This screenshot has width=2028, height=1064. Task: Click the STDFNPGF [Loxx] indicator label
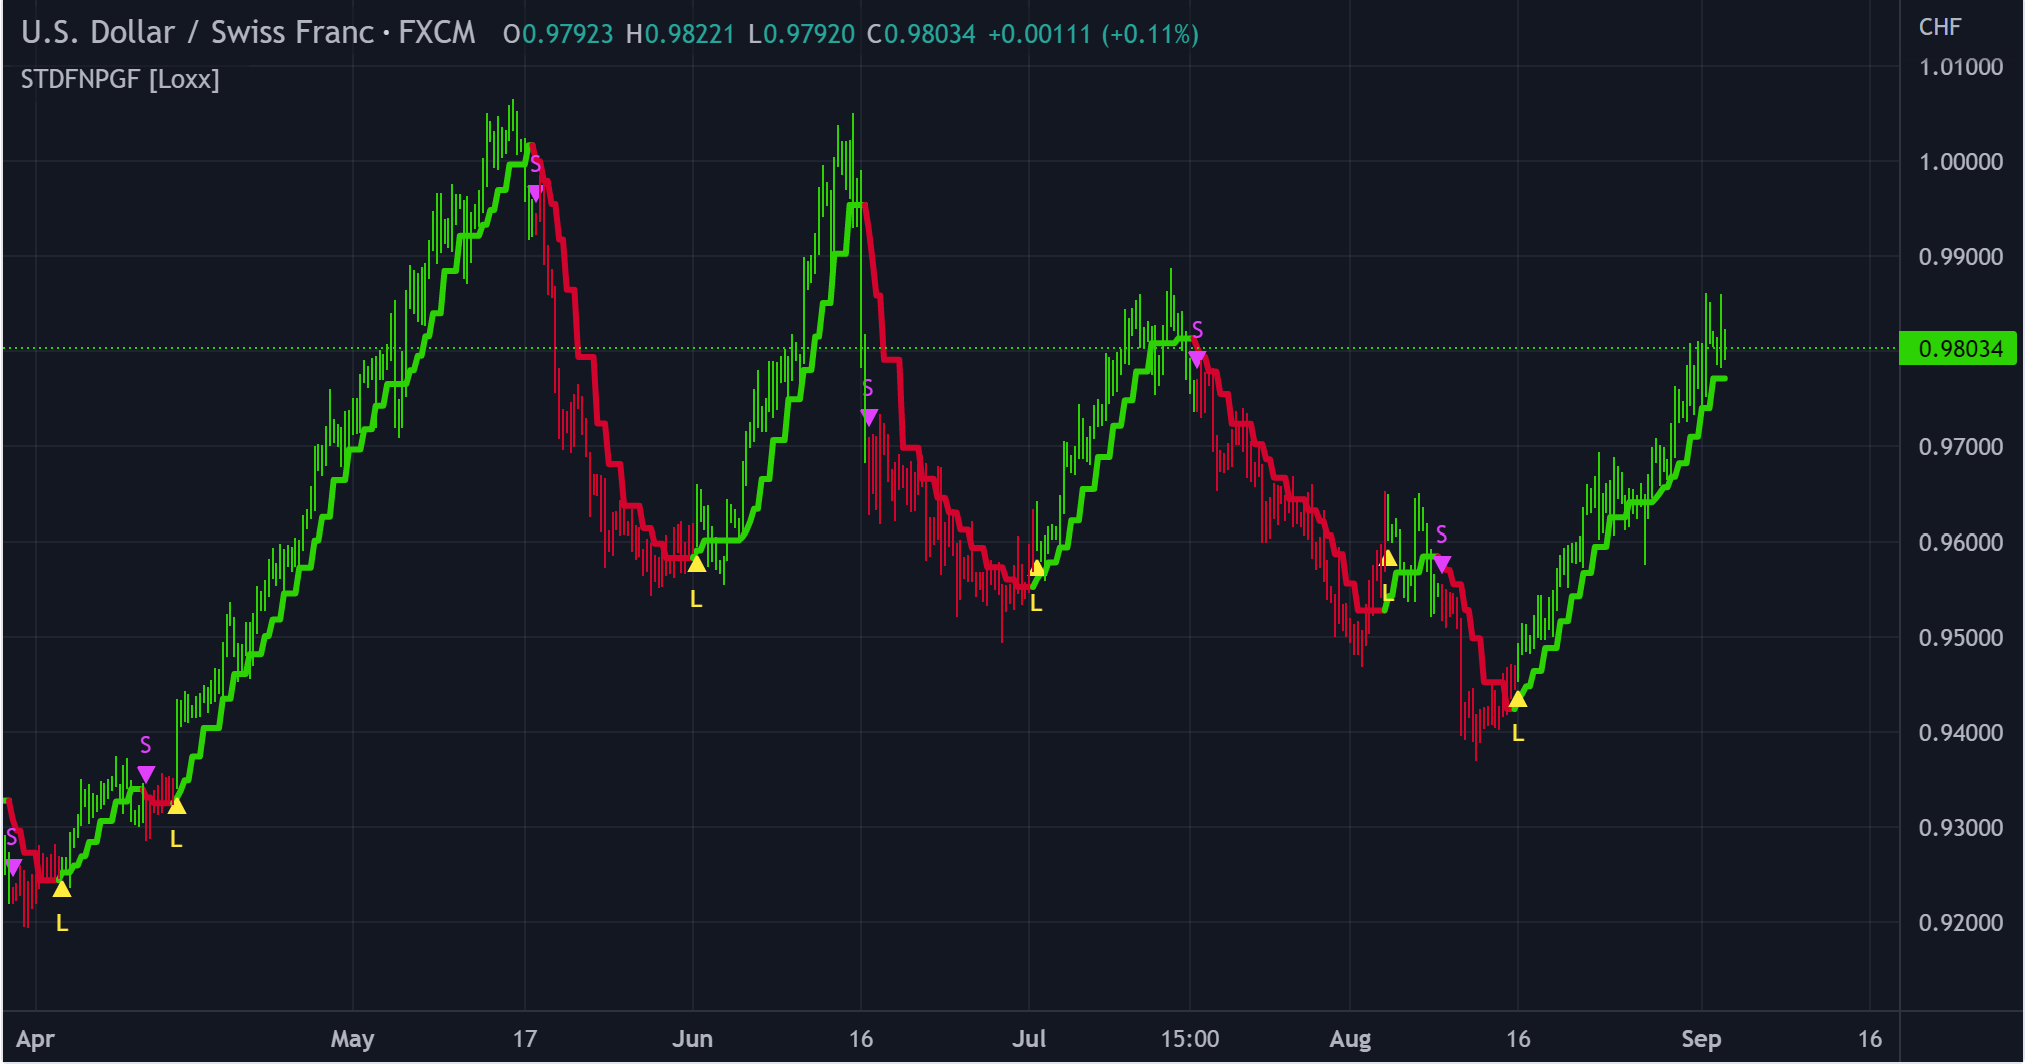[120, 79]
